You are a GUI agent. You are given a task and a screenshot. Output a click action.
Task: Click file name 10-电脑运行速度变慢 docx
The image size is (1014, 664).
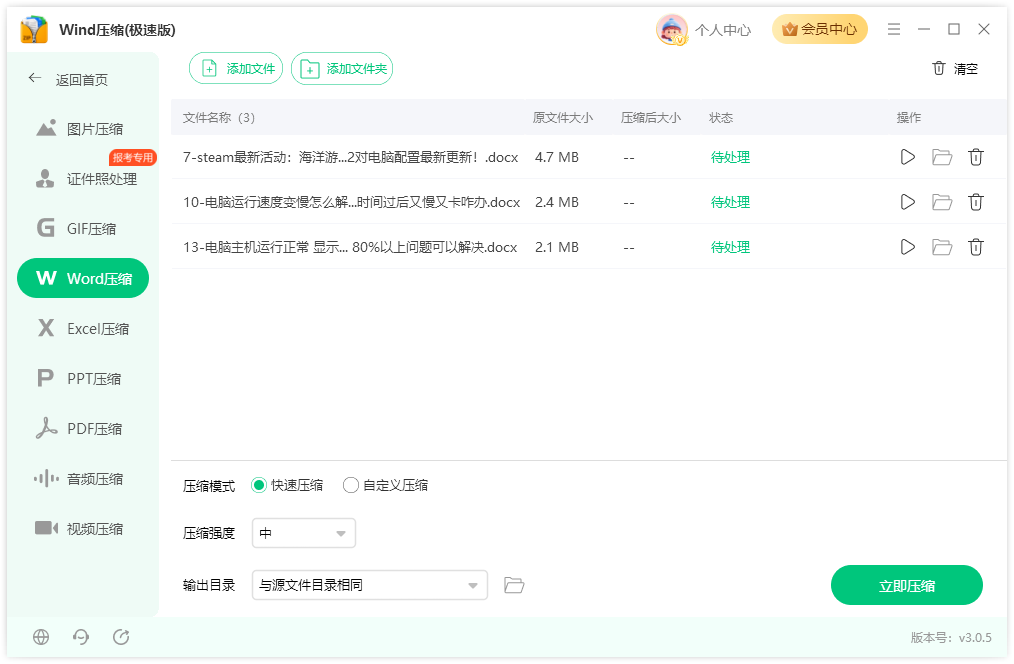pyautogui.click(x=351, y=202)
